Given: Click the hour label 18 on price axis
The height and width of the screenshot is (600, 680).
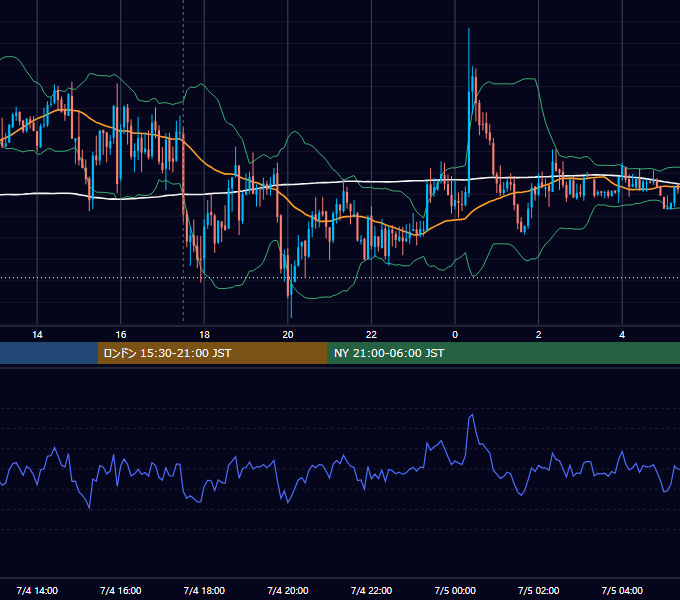Looking at the screenshot, I should coord(204,335).
